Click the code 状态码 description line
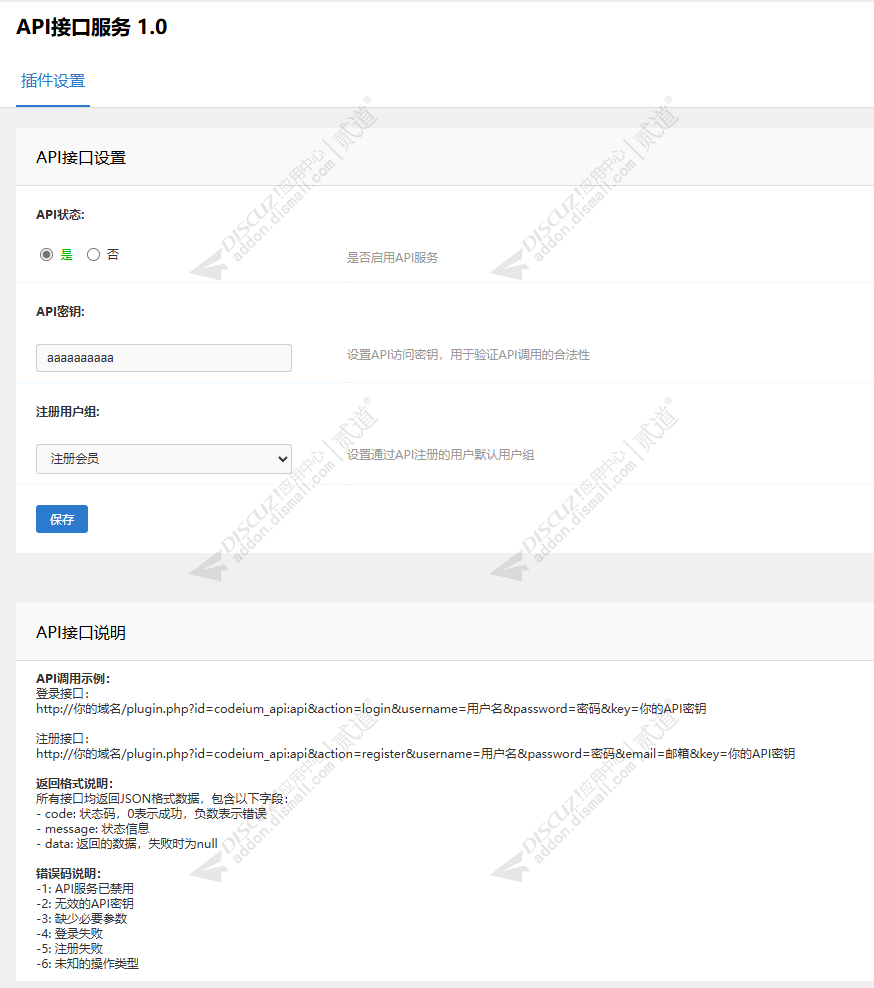This screenshot has width=874, height=988. tap(151, 814)
